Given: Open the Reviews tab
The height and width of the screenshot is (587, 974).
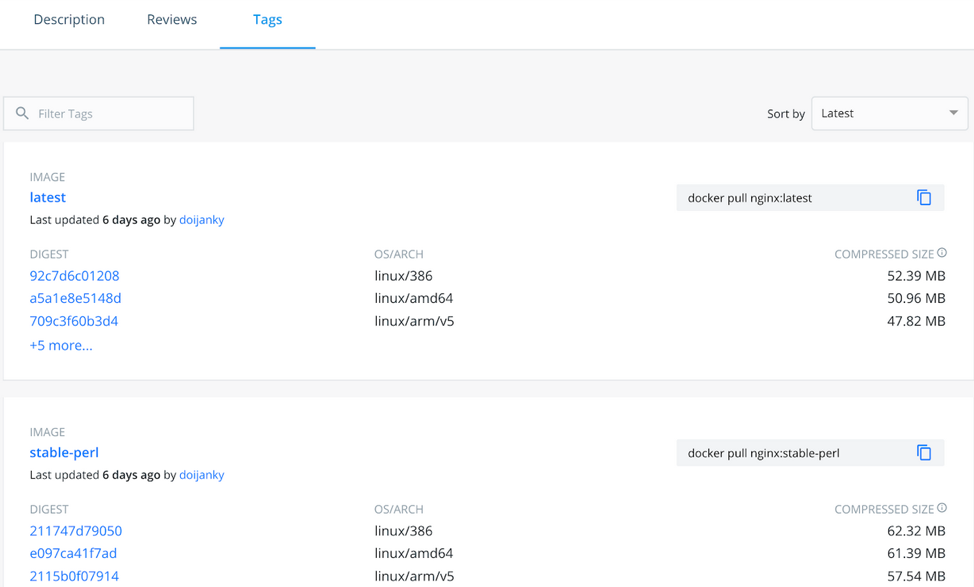Looking at the screenshot, I should tap(172, 20).
